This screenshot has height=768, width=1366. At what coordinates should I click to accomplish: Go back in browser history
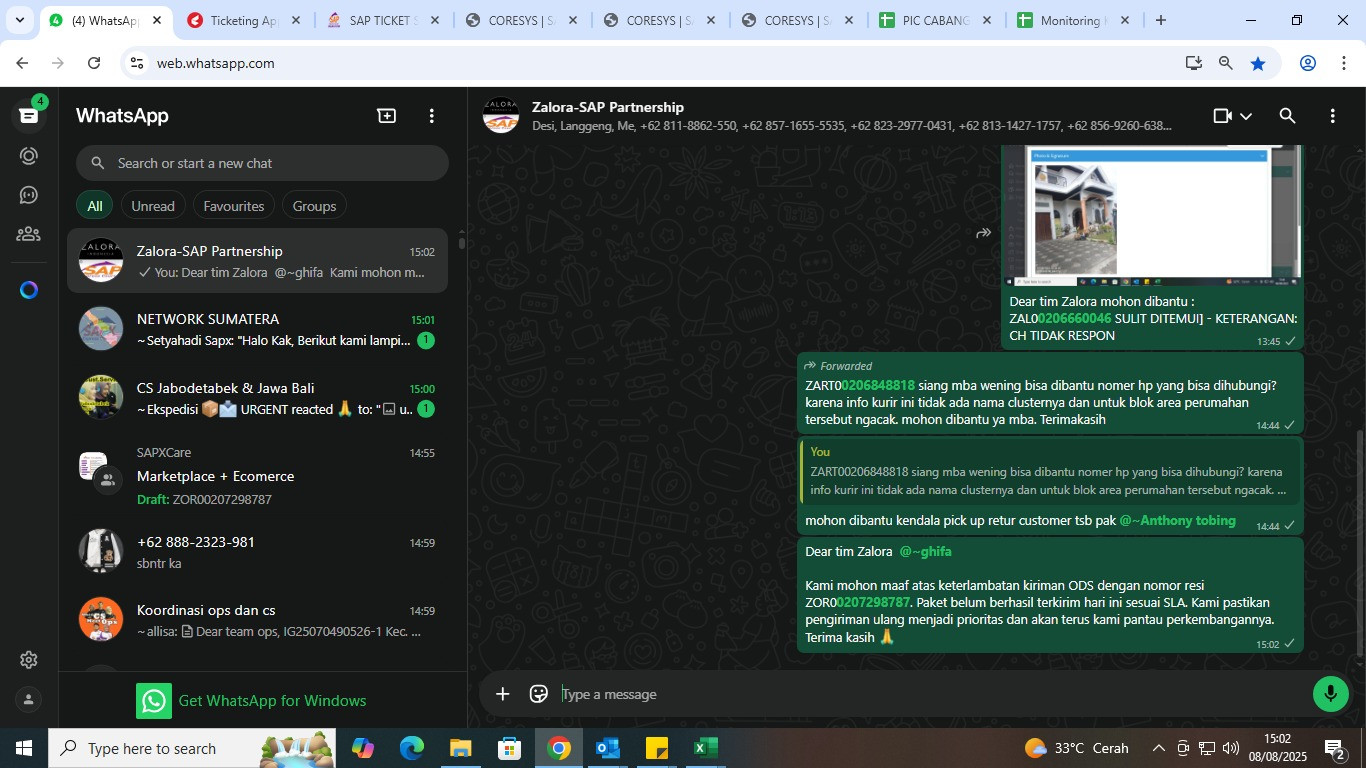tap(22, 63)
